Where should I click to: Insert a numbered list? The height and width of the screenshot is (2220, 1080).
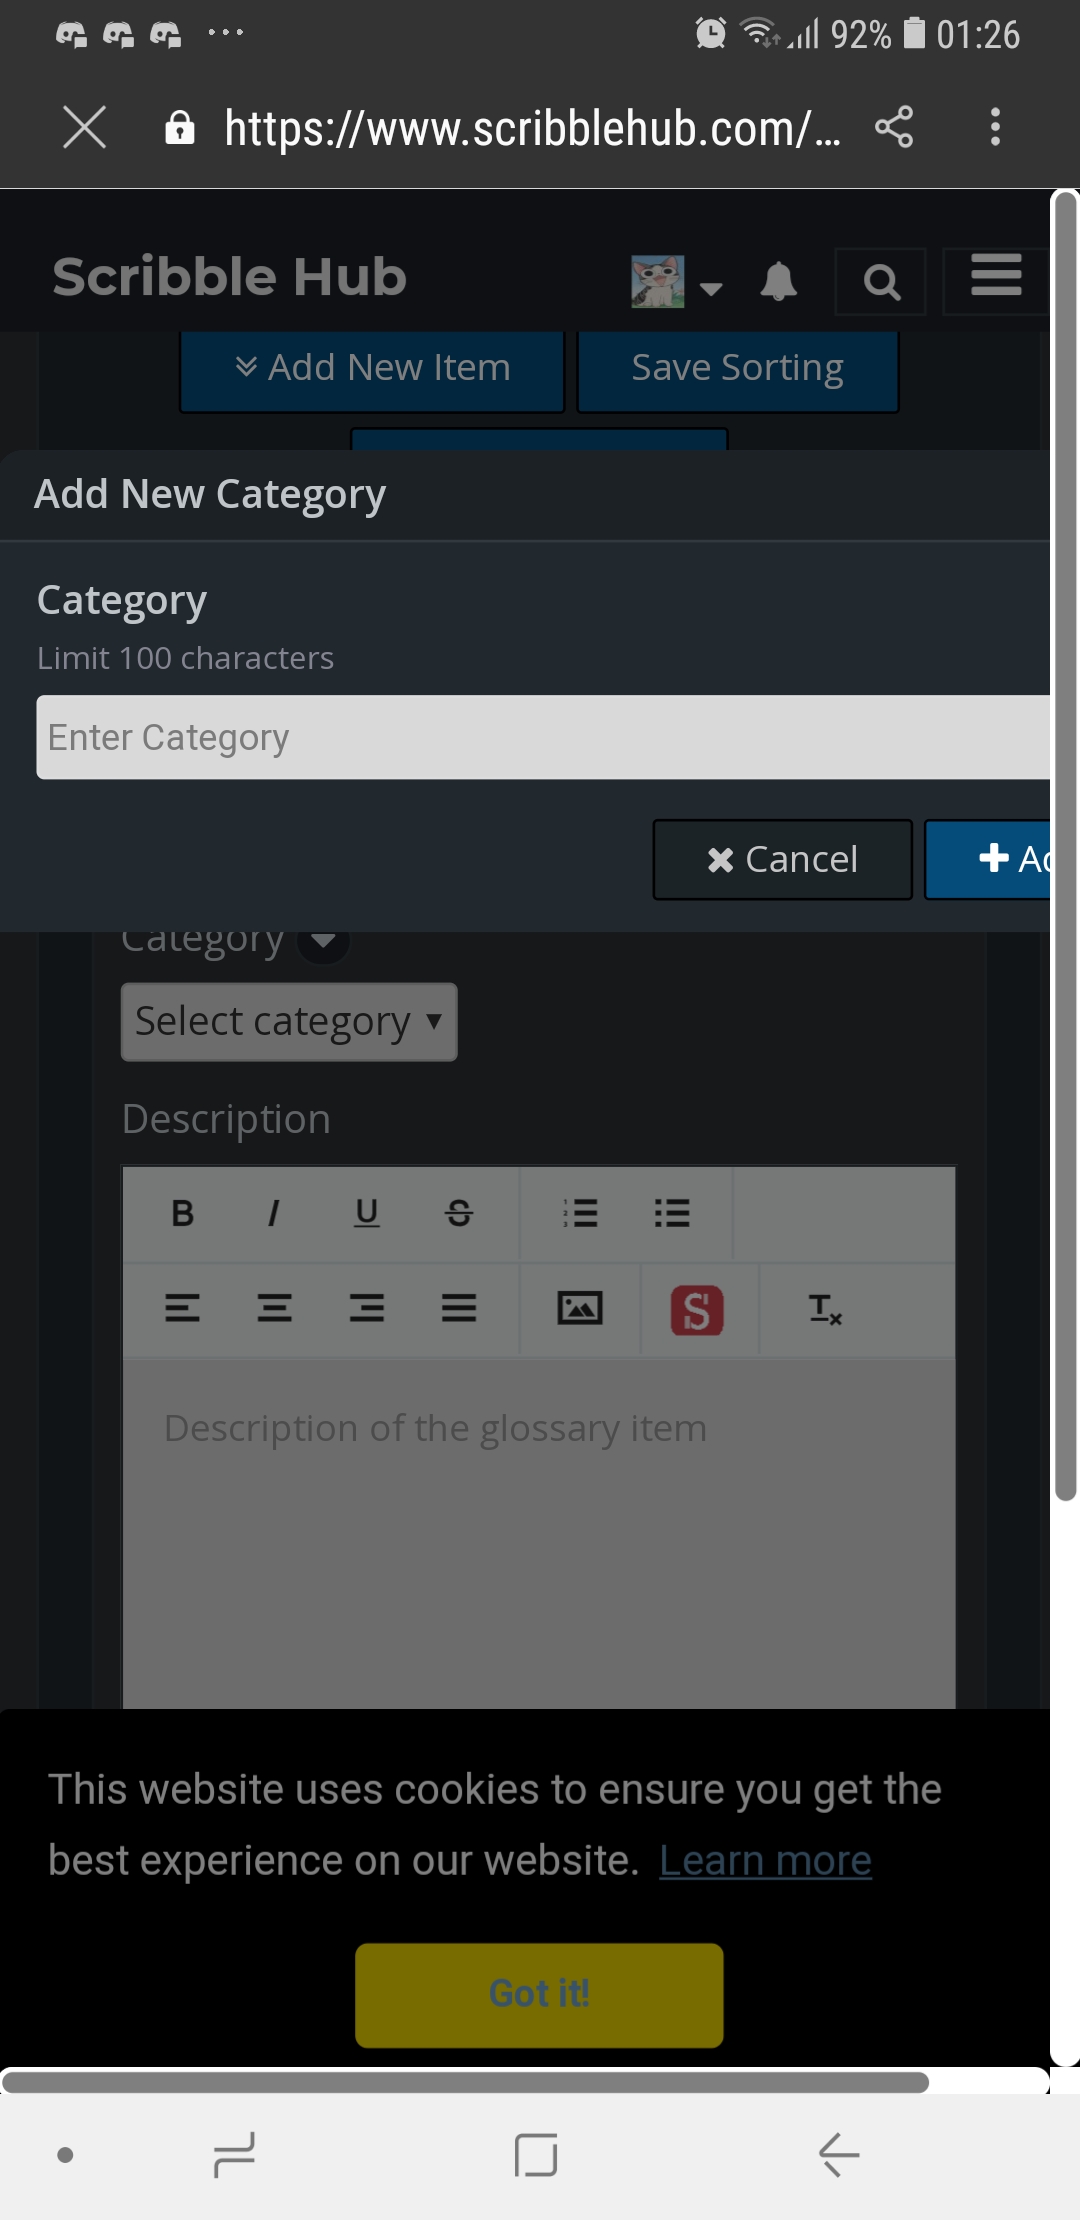coord(580,1213)
